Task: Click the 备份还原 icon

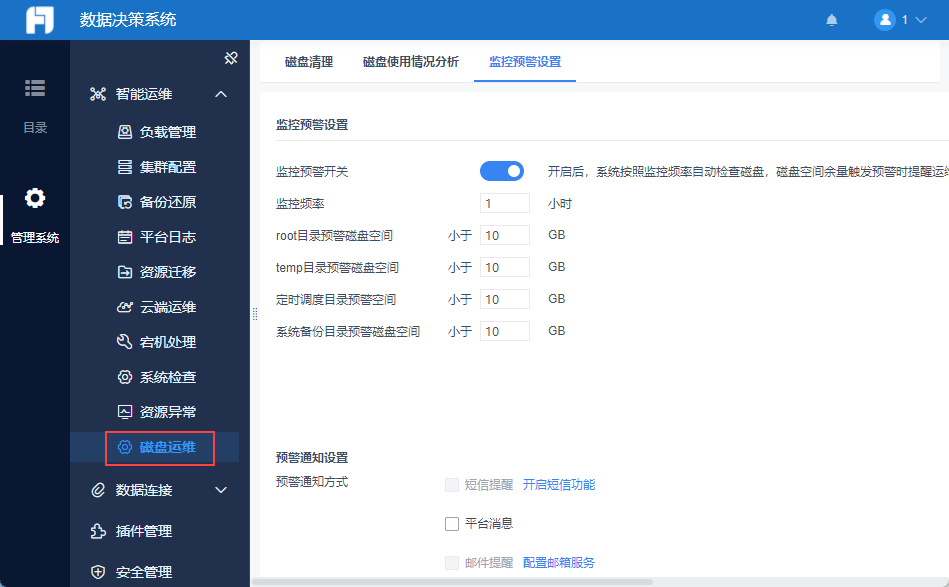Action: coord(125,202)
